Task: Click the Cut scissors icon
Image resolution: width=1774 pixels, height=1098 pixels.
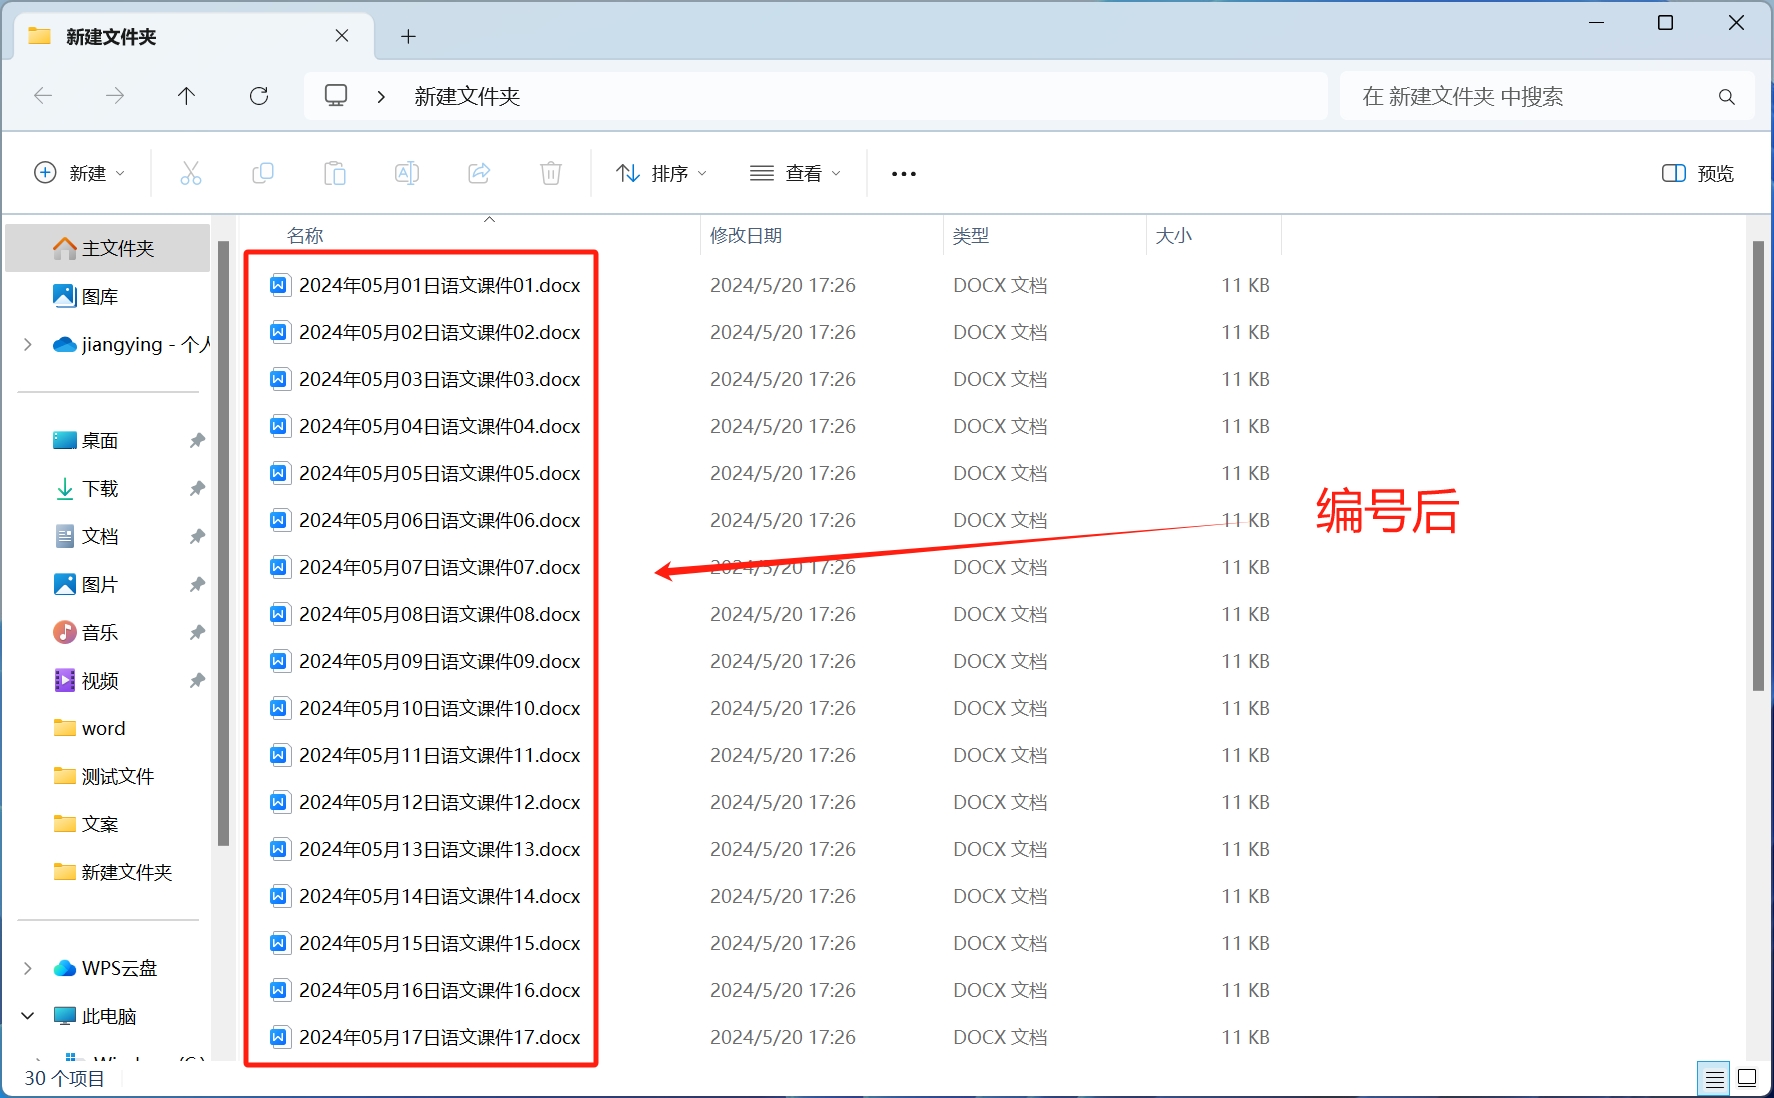Action: pyautogui.click(x=191, y=173)
